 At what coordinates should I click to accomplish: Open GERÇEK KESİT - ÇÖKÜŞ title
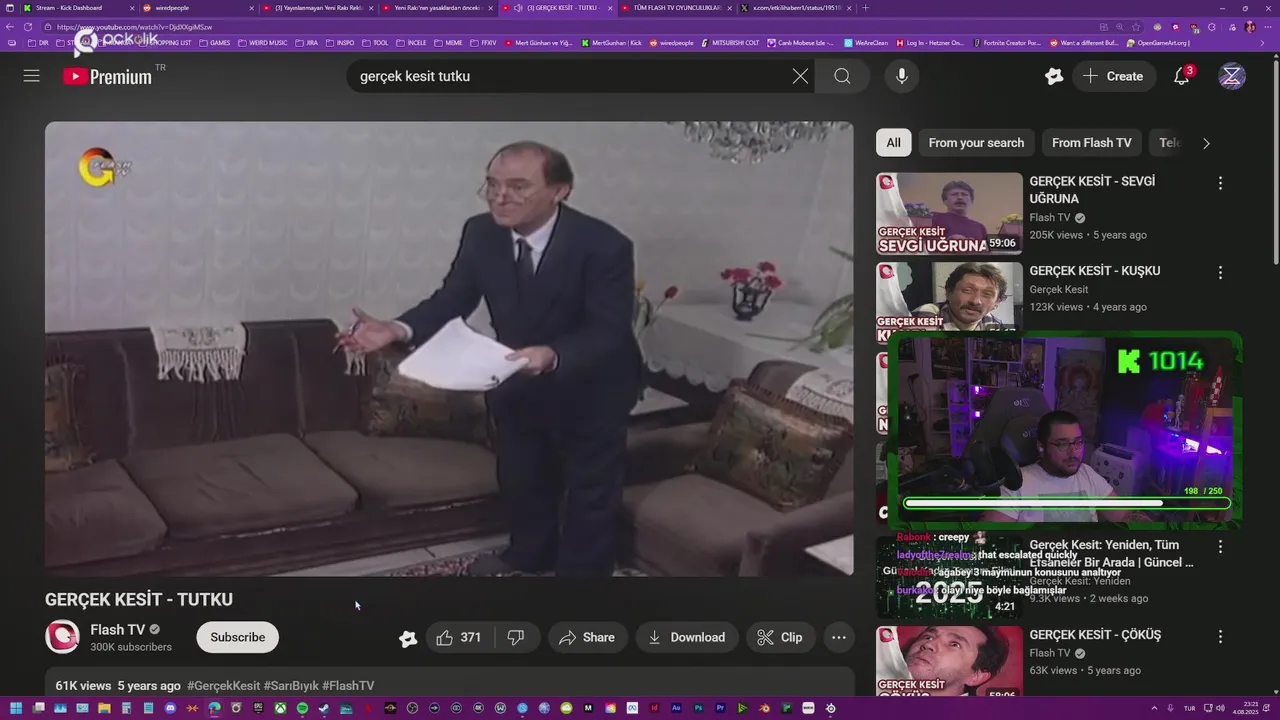(1095, 635)
